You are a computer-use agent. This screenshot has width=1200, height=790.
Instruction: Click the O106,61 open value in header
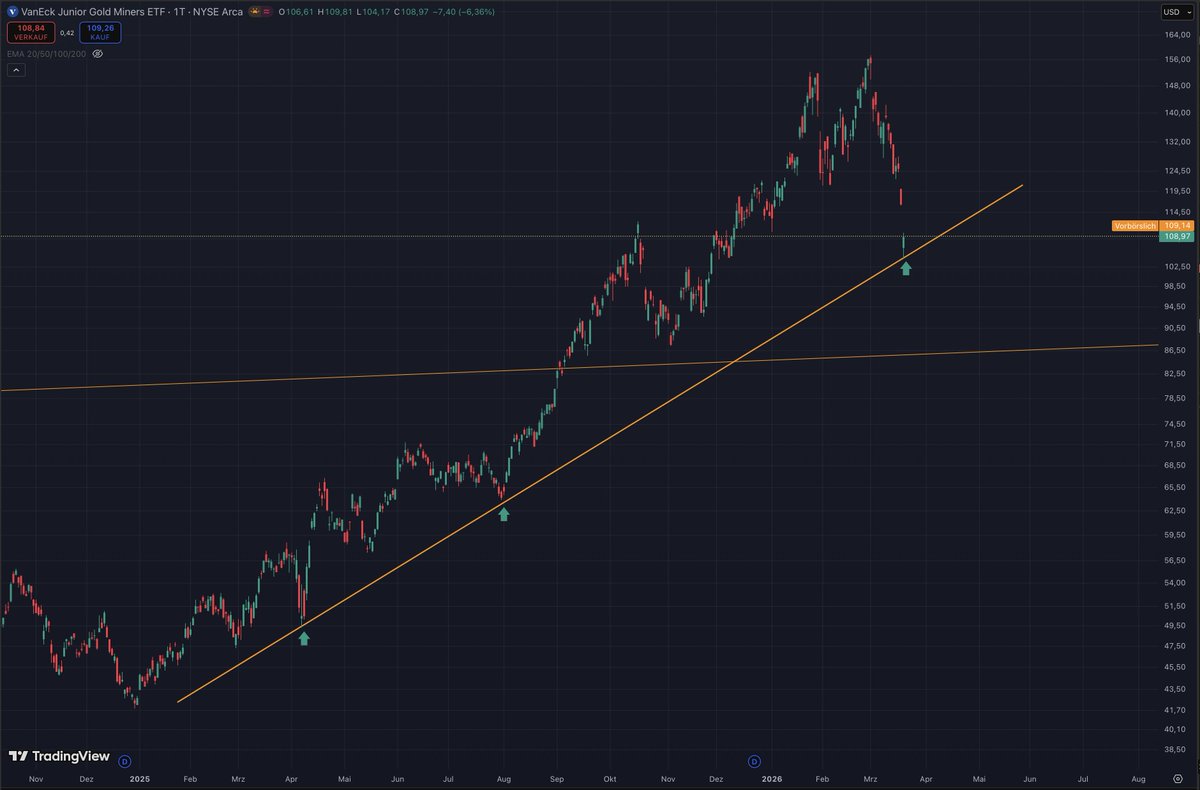point(295,12)
